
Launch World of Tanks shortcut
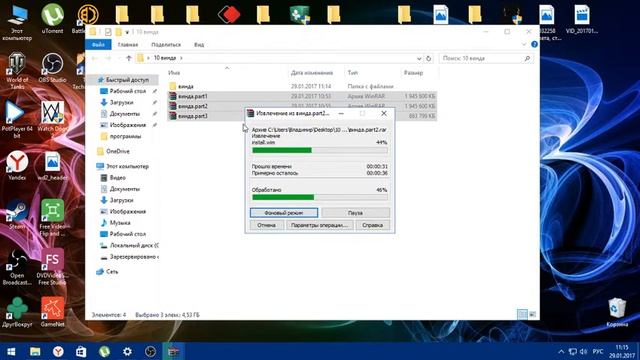pyautogui.click(x=17, y=71)
